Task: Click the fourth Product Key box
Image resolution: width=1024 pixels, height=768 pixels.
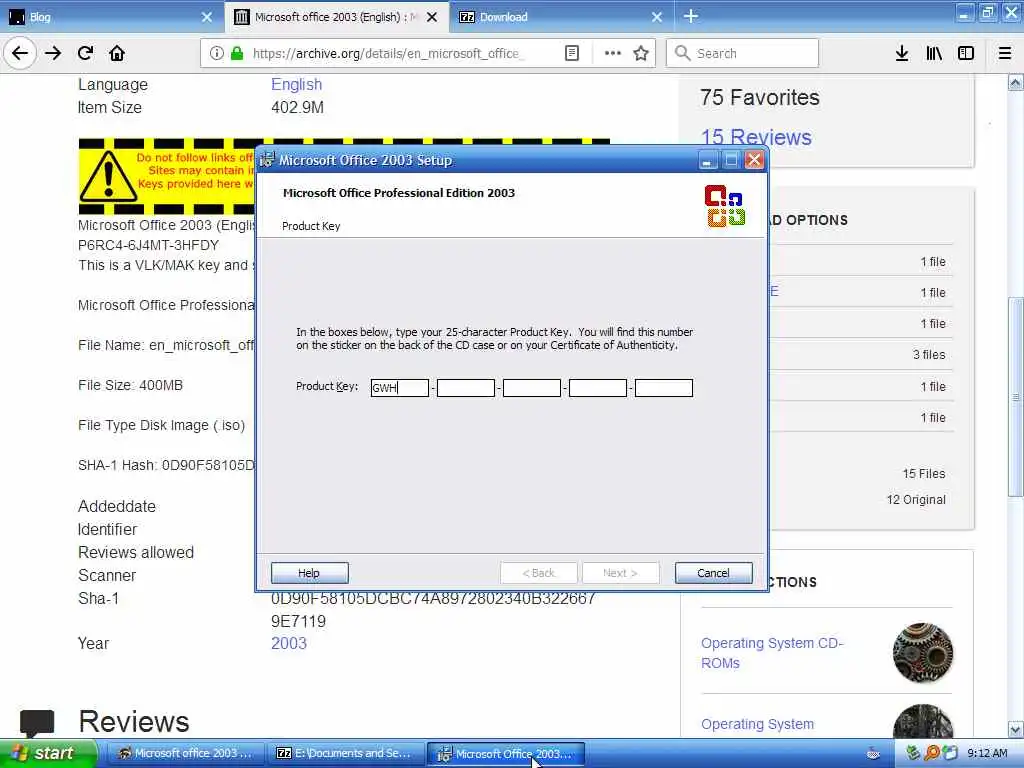Action: pos(598,388)
